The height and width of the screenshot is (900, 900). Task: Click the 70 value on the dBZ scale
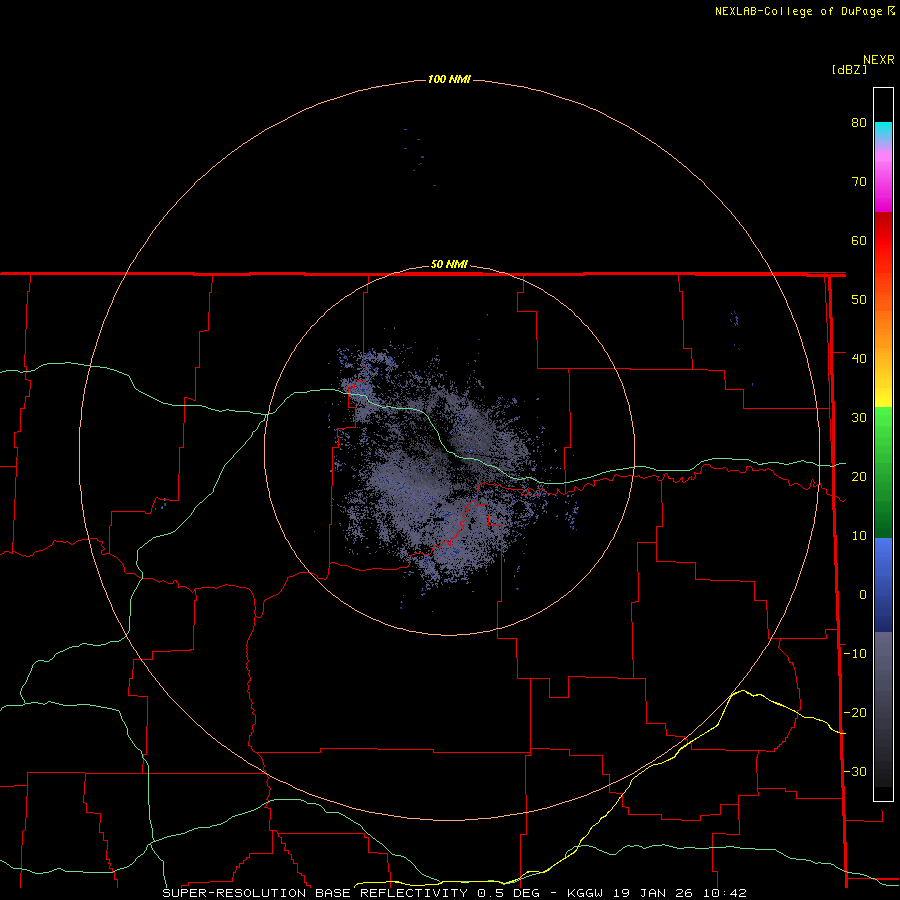coord(859,182)
